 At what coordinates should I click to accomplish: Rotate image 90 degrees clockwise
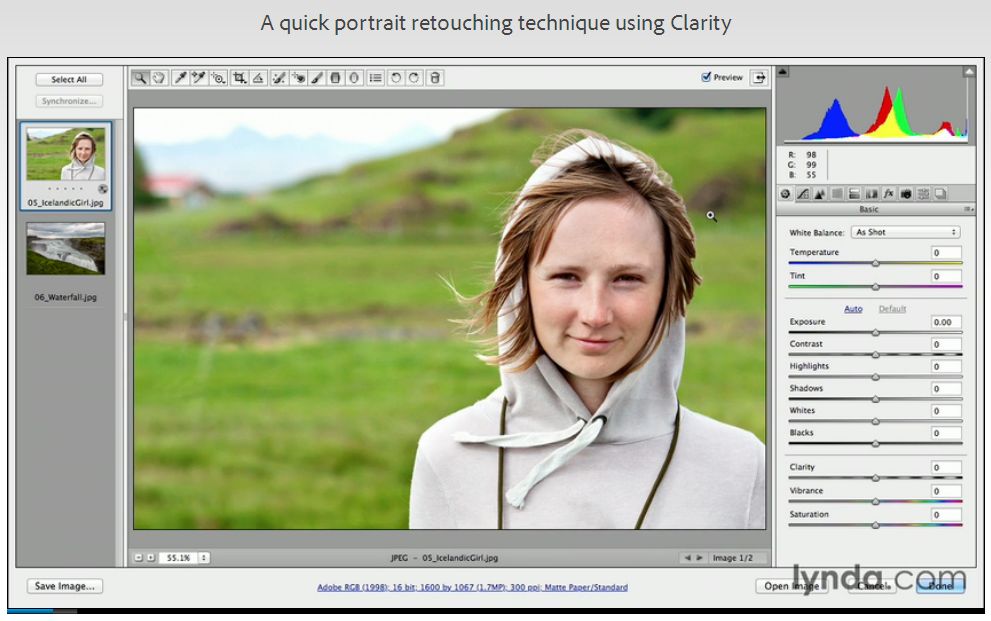pyautogui.click(x=413, y=77)
